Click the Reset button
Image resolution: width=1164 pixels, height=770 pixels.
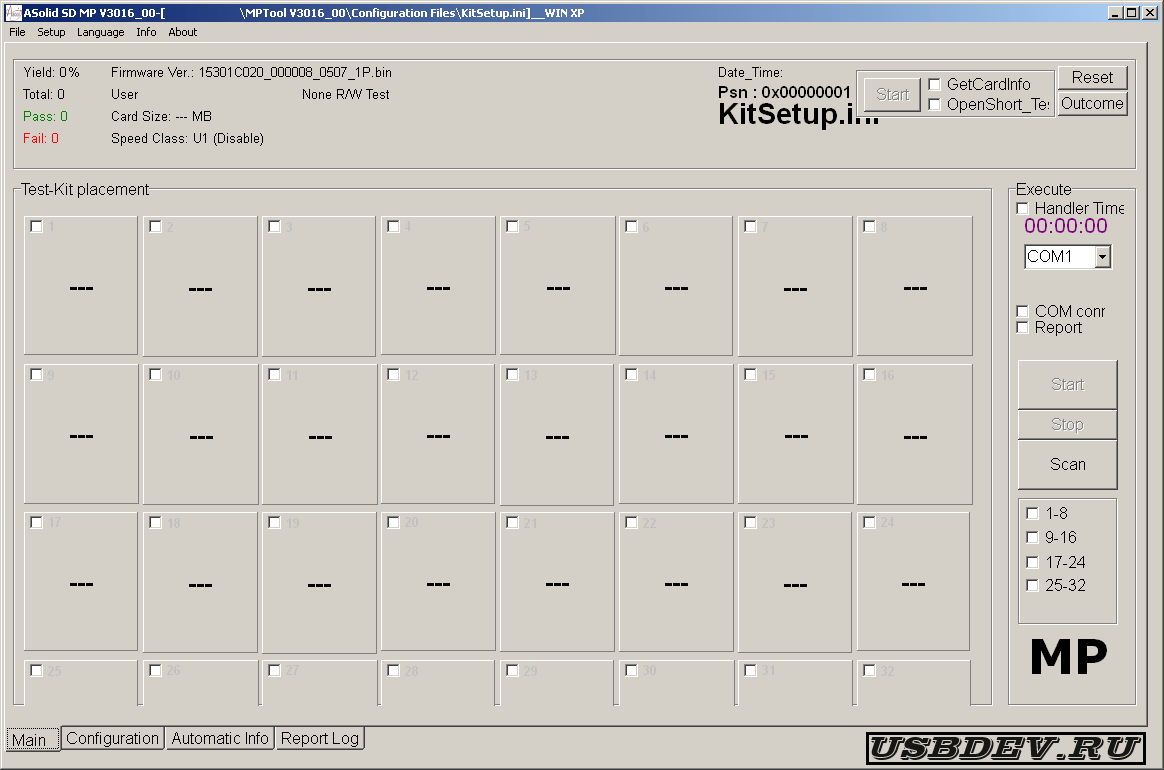tap(1092, 77)
